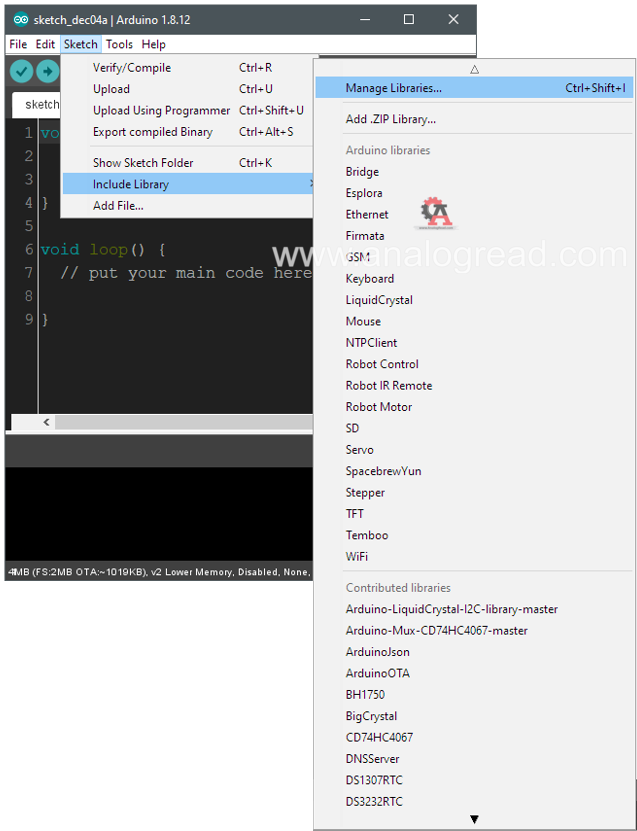Include Arduino-Mux-CD74HC4067-master library
The width and height of the screenshot is (637, 831).
click(474, 630)
